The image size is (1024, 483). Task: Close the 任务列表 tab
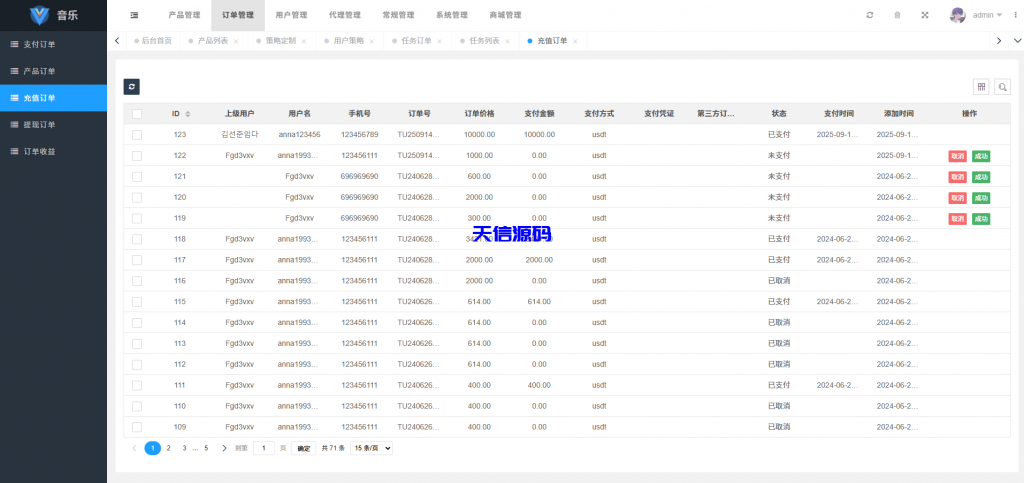(x=507, y=41)
